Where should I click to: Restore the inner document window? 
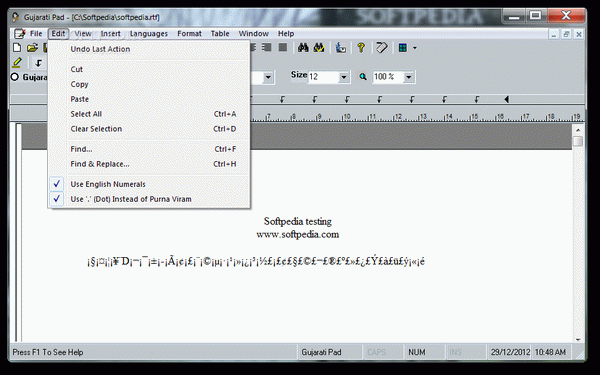pos(566,34)
